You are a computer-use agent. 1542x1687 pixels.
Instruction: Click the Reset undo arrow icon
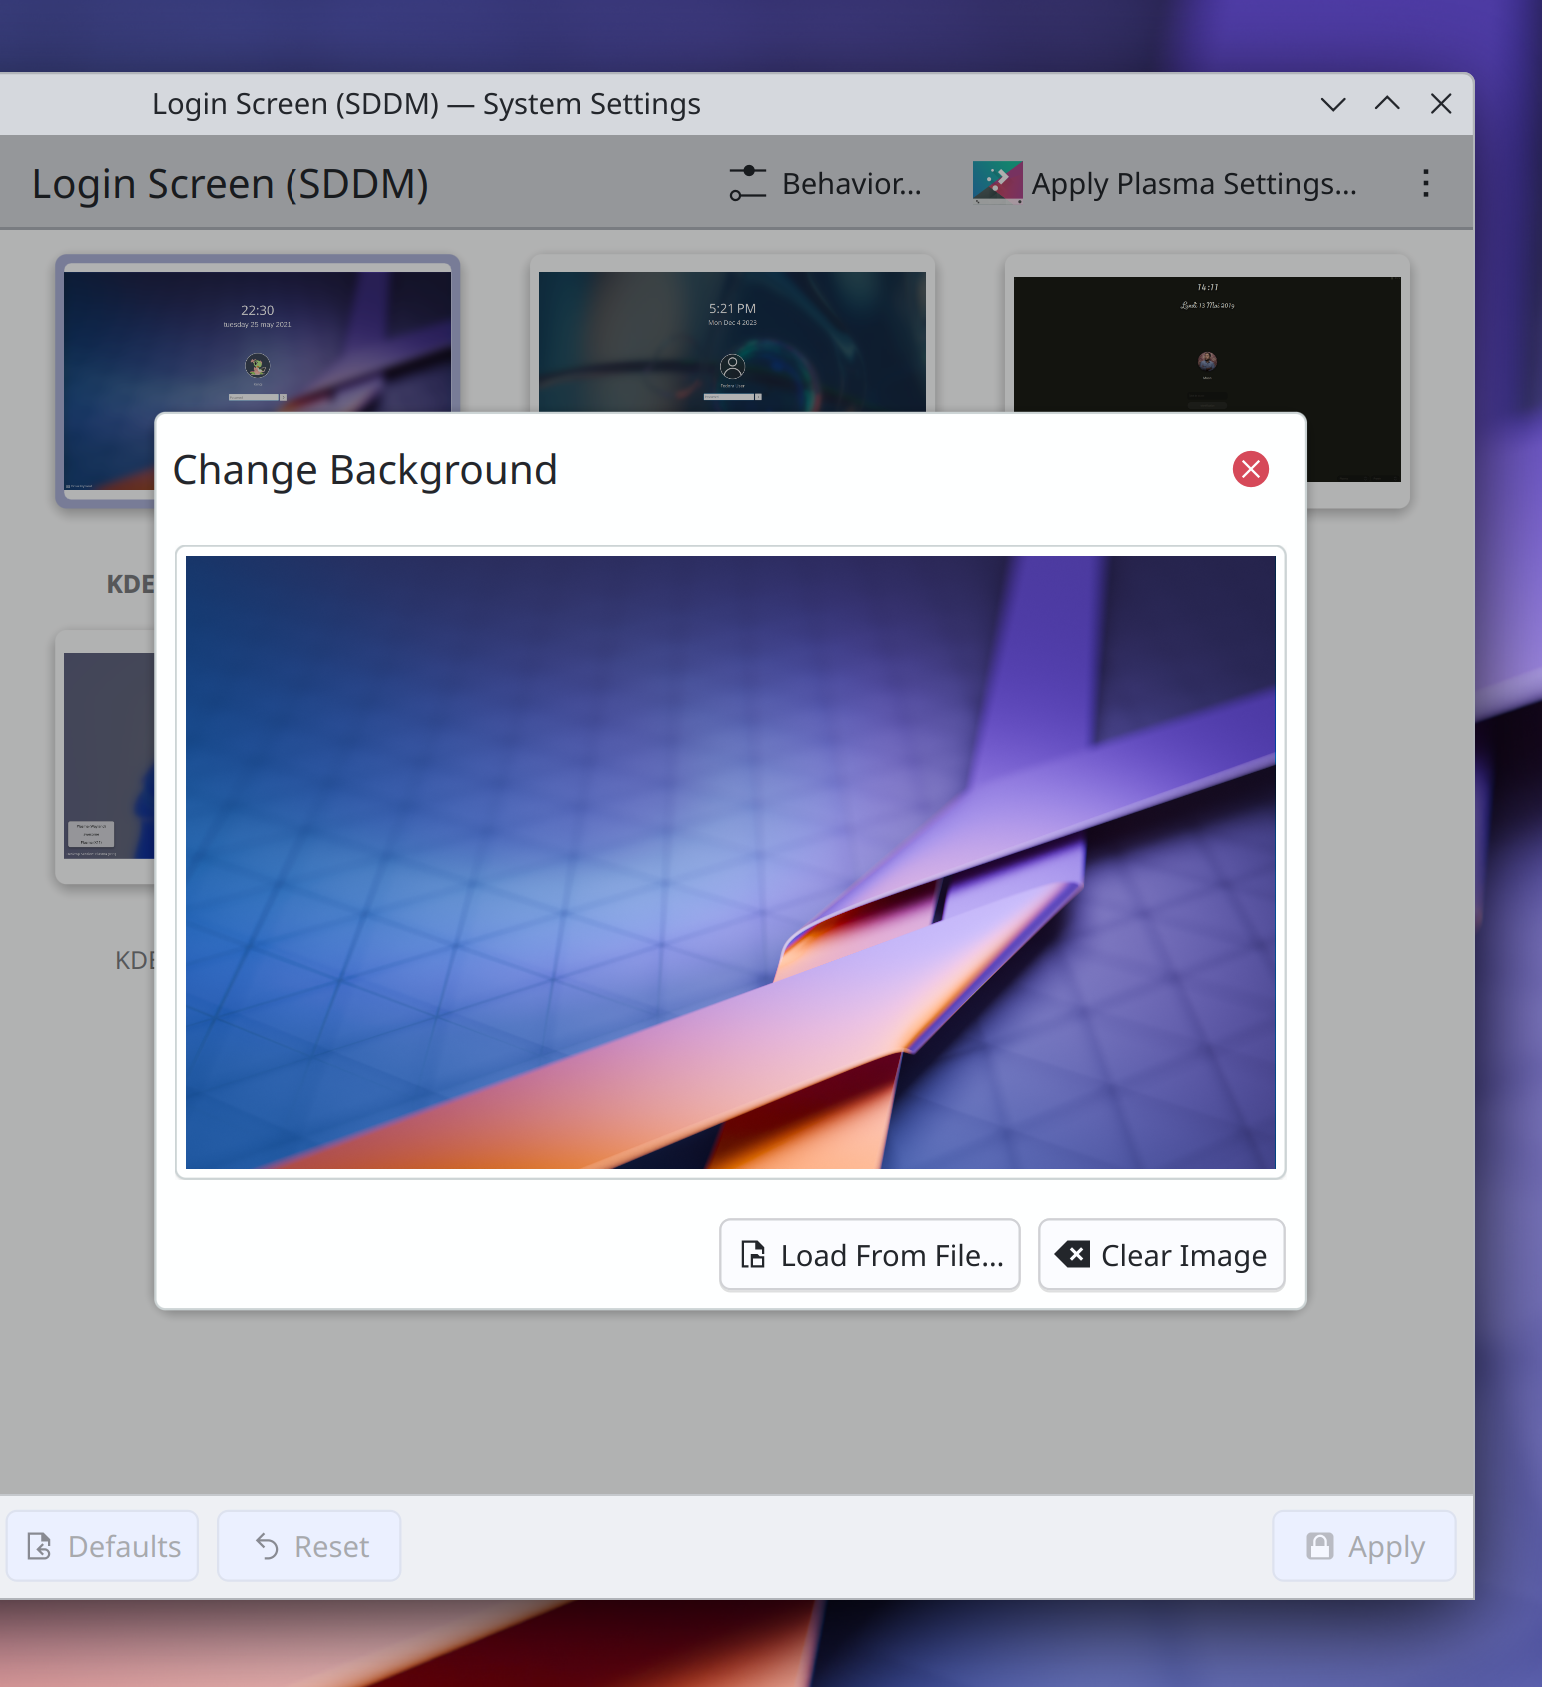click(x=267, y=1546)
